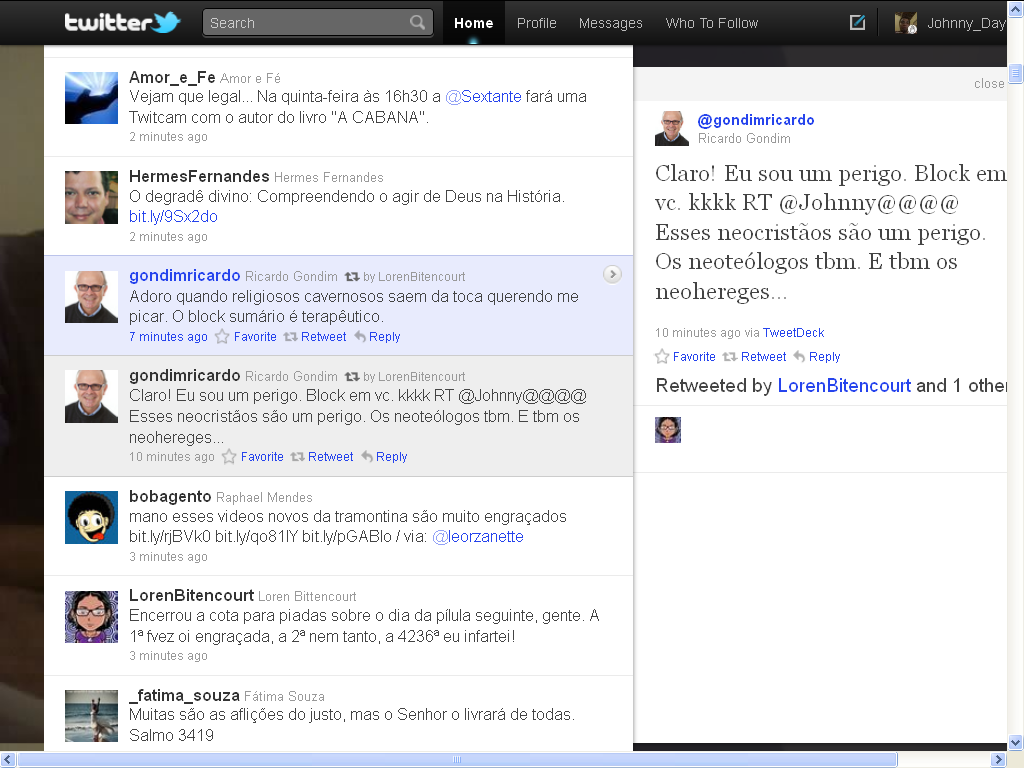This screenshot has width=1024, height=768.
Task: Open Ricardo Gondim avatar in detail pane
Action: pos(672,128)
